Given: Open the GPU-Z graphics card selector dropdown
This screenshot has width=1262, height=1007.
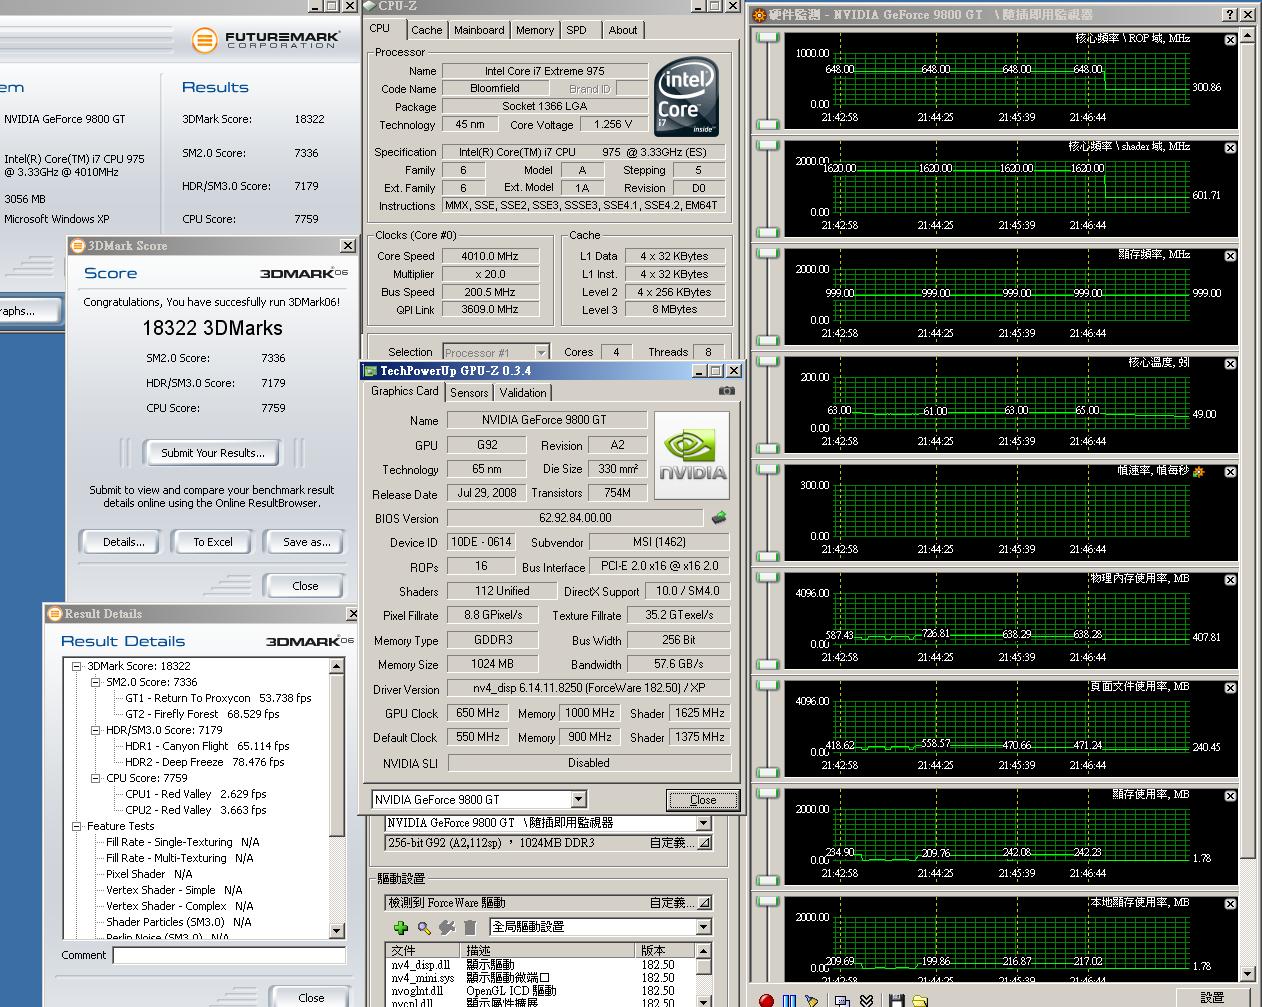Looking at the screenshot, I should pyautogui.click(x=578, y=799).
